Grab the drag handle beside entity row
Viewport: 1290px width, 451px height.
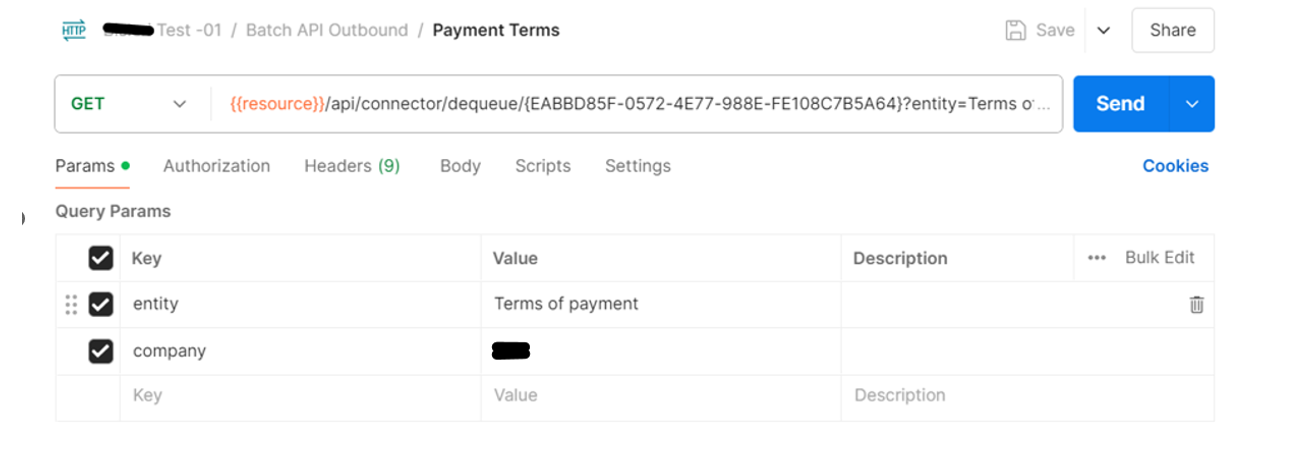point(71,305)
